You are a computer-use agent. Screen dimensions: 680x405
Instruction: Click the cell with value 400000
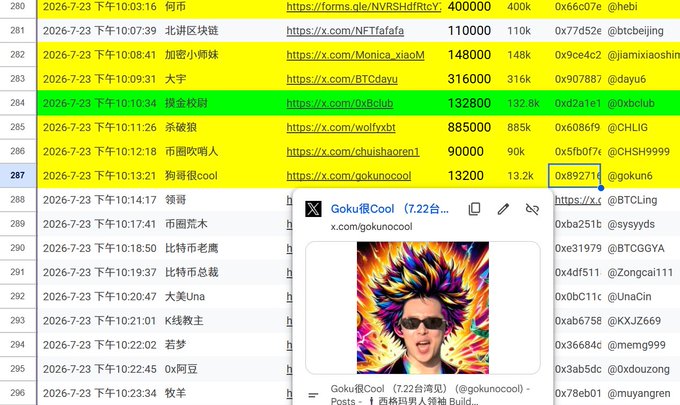point(469,7)
